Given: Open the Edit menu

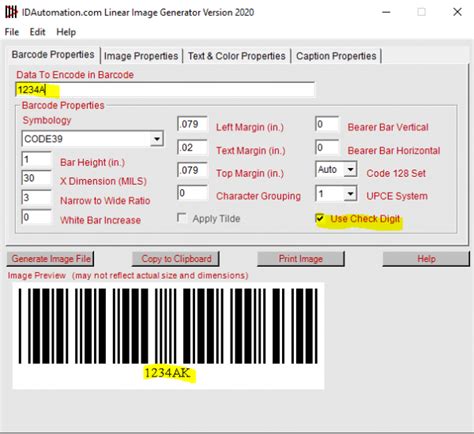Looking at the screenshot, I should (37, 32).
